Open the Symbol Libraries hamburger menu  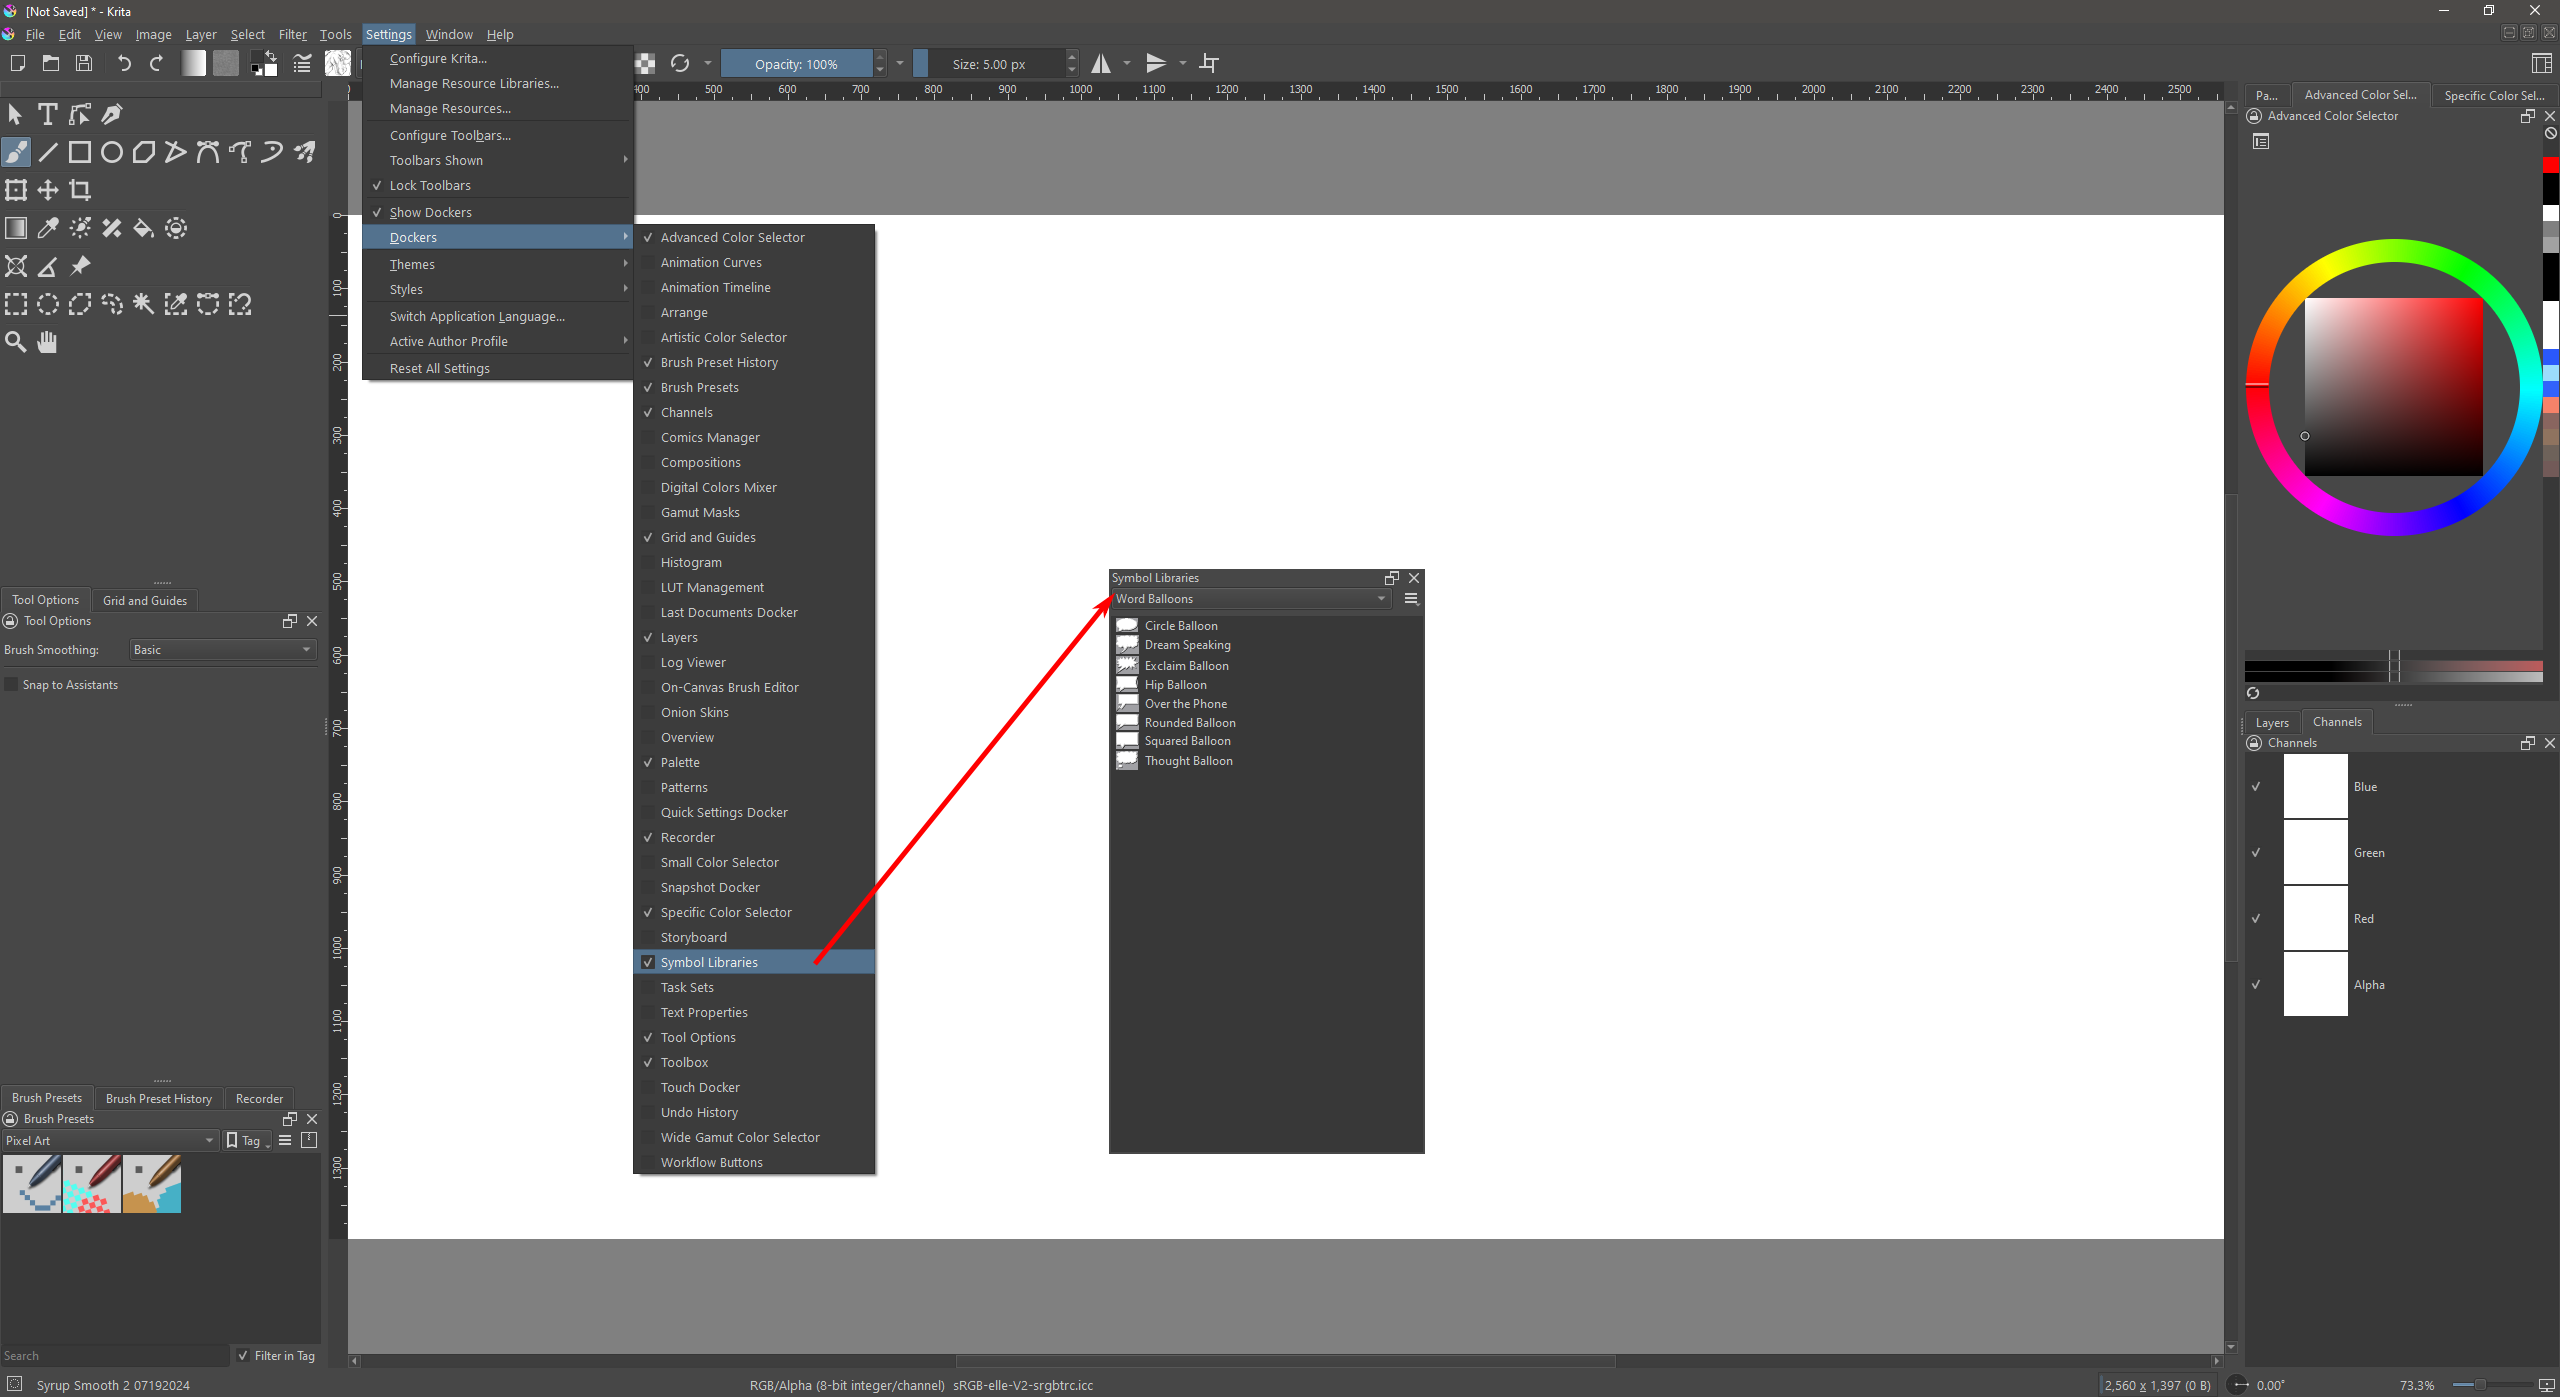pos(1411,599)
